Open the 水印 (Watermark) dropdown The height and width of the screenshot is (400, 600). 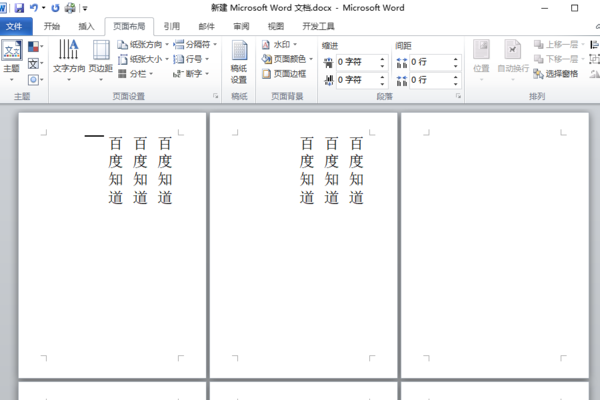(279, 45)
